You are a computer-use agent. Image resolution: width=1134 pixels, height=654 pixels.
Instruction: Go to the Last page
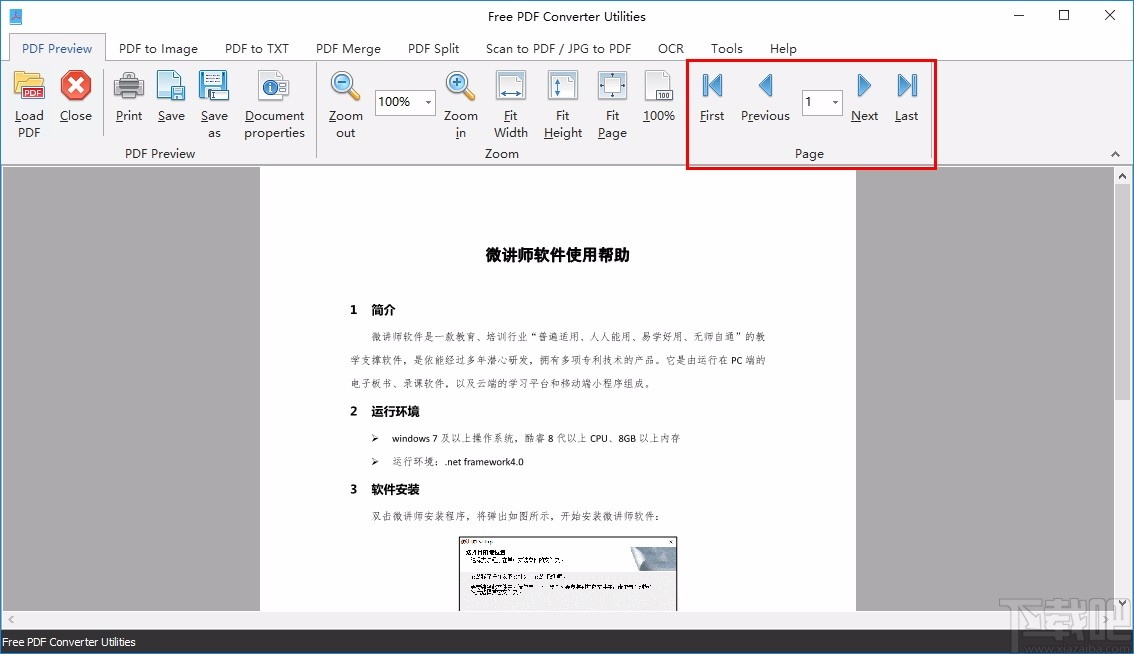pyautogui.click(x=906, y=86)
